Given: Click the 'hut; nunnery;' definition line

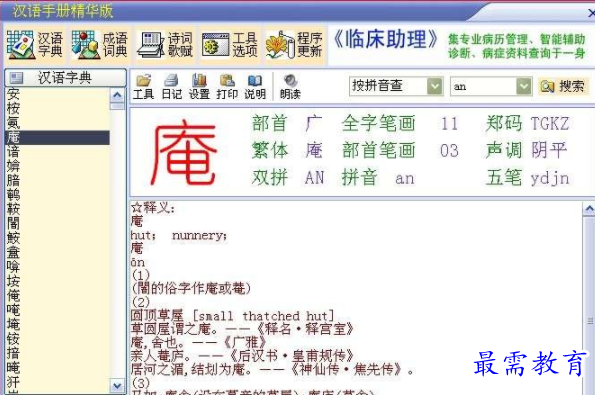Looking at the screenshot, I should pyautogui.click(x=179, y=236).
